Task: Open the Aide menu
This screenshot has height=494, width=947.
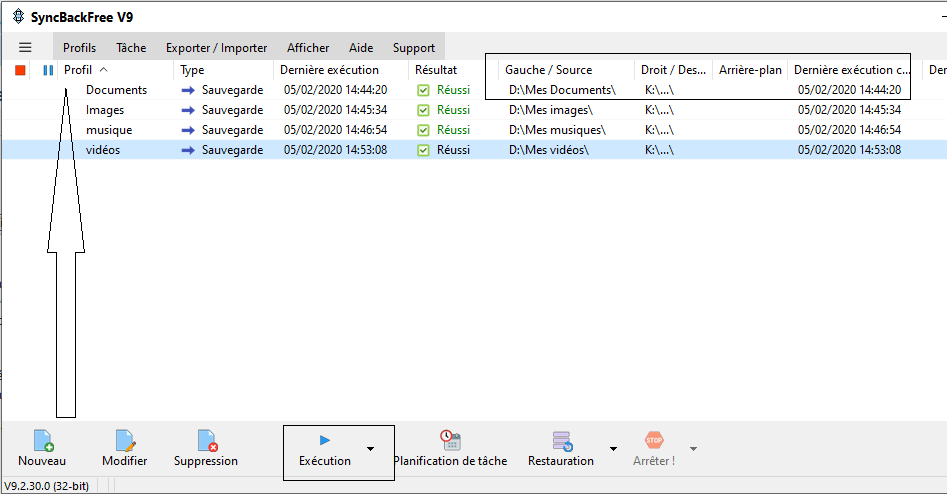Action: coord(361,48)
